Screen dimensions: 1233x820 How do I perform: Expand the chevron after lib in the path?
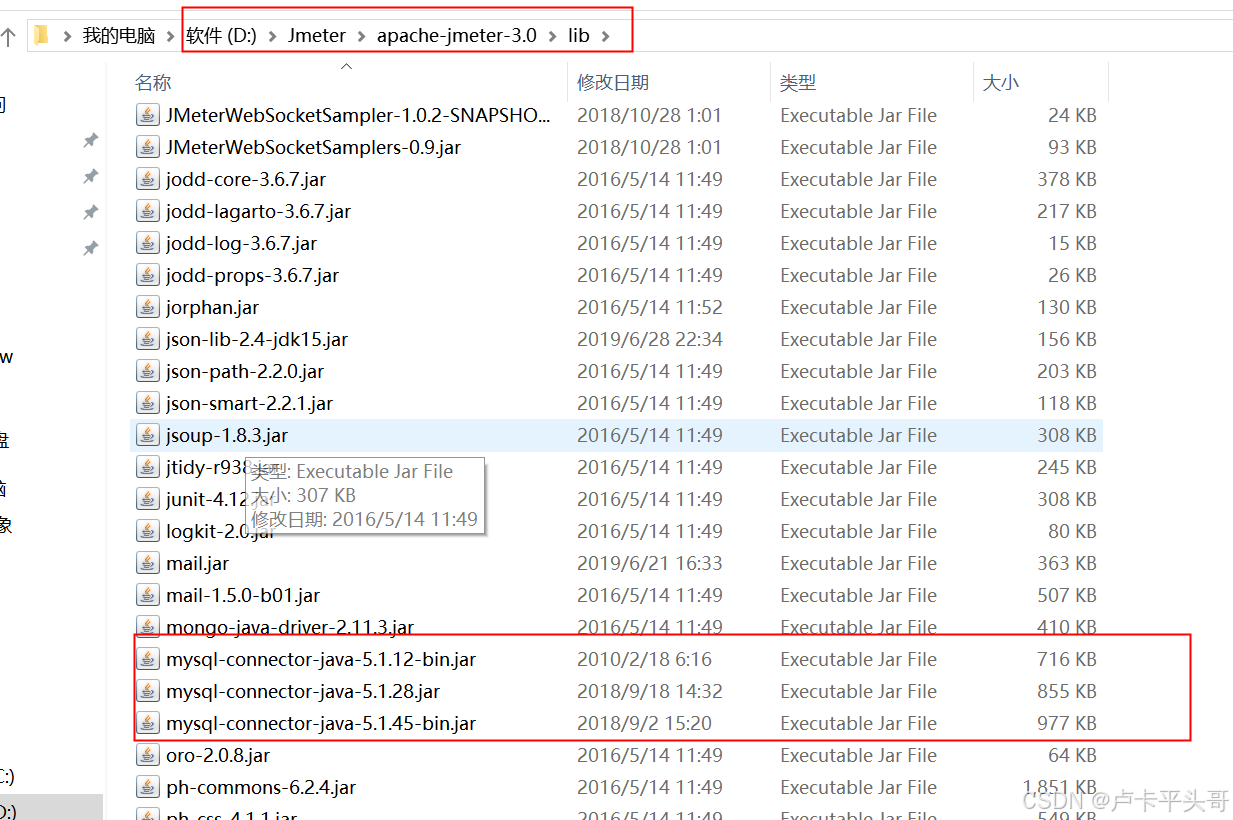[x=605, y=36]
